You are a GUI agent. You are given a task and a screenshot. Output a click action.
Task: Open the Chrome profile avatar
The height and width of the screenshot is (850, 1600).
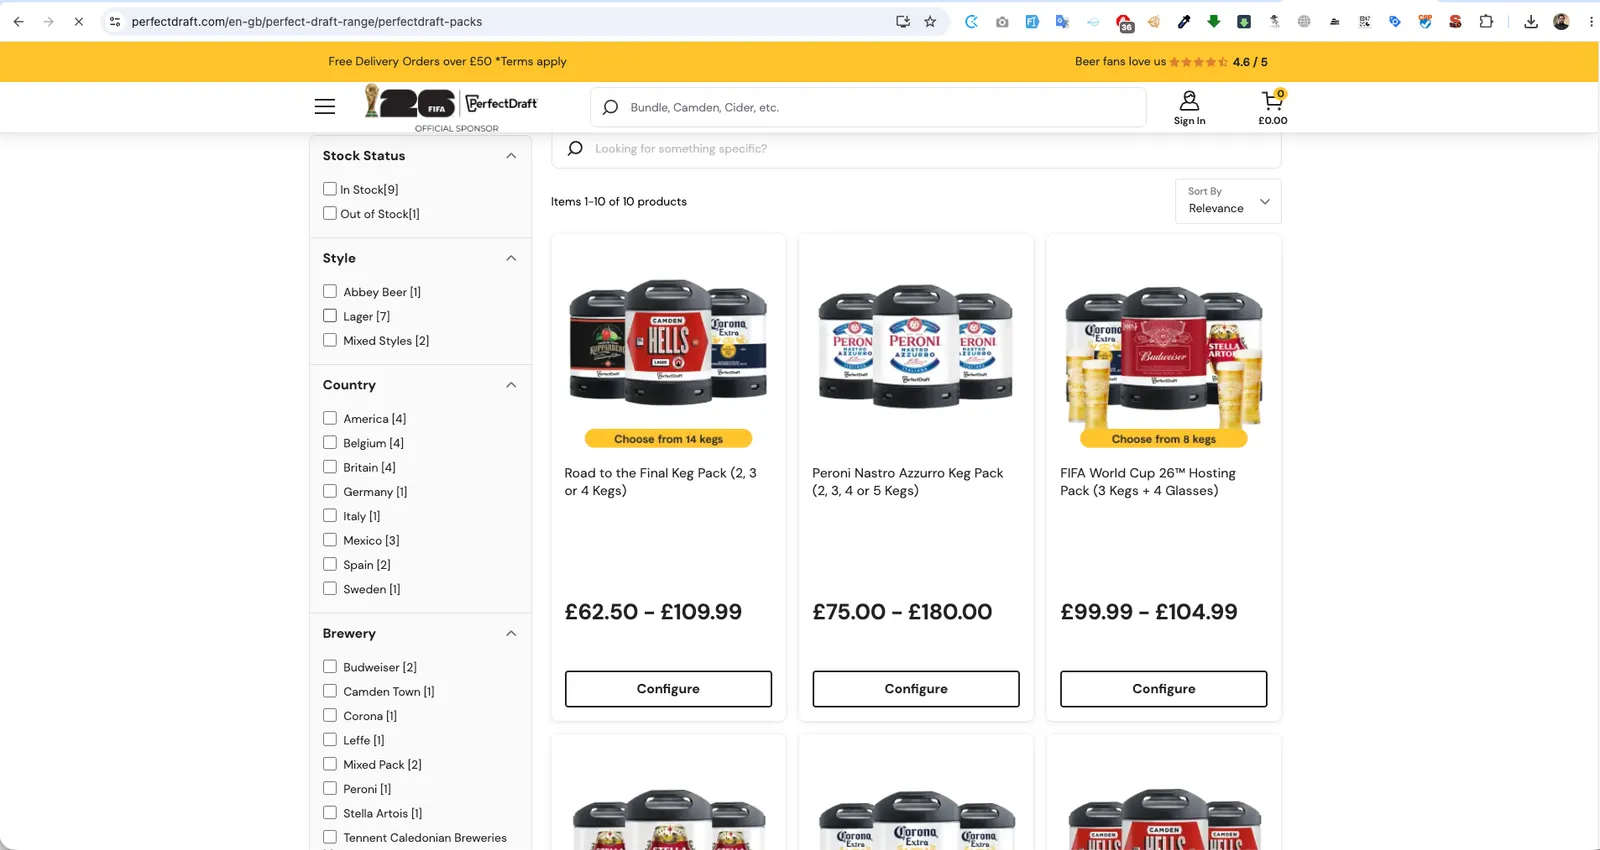1561,21
